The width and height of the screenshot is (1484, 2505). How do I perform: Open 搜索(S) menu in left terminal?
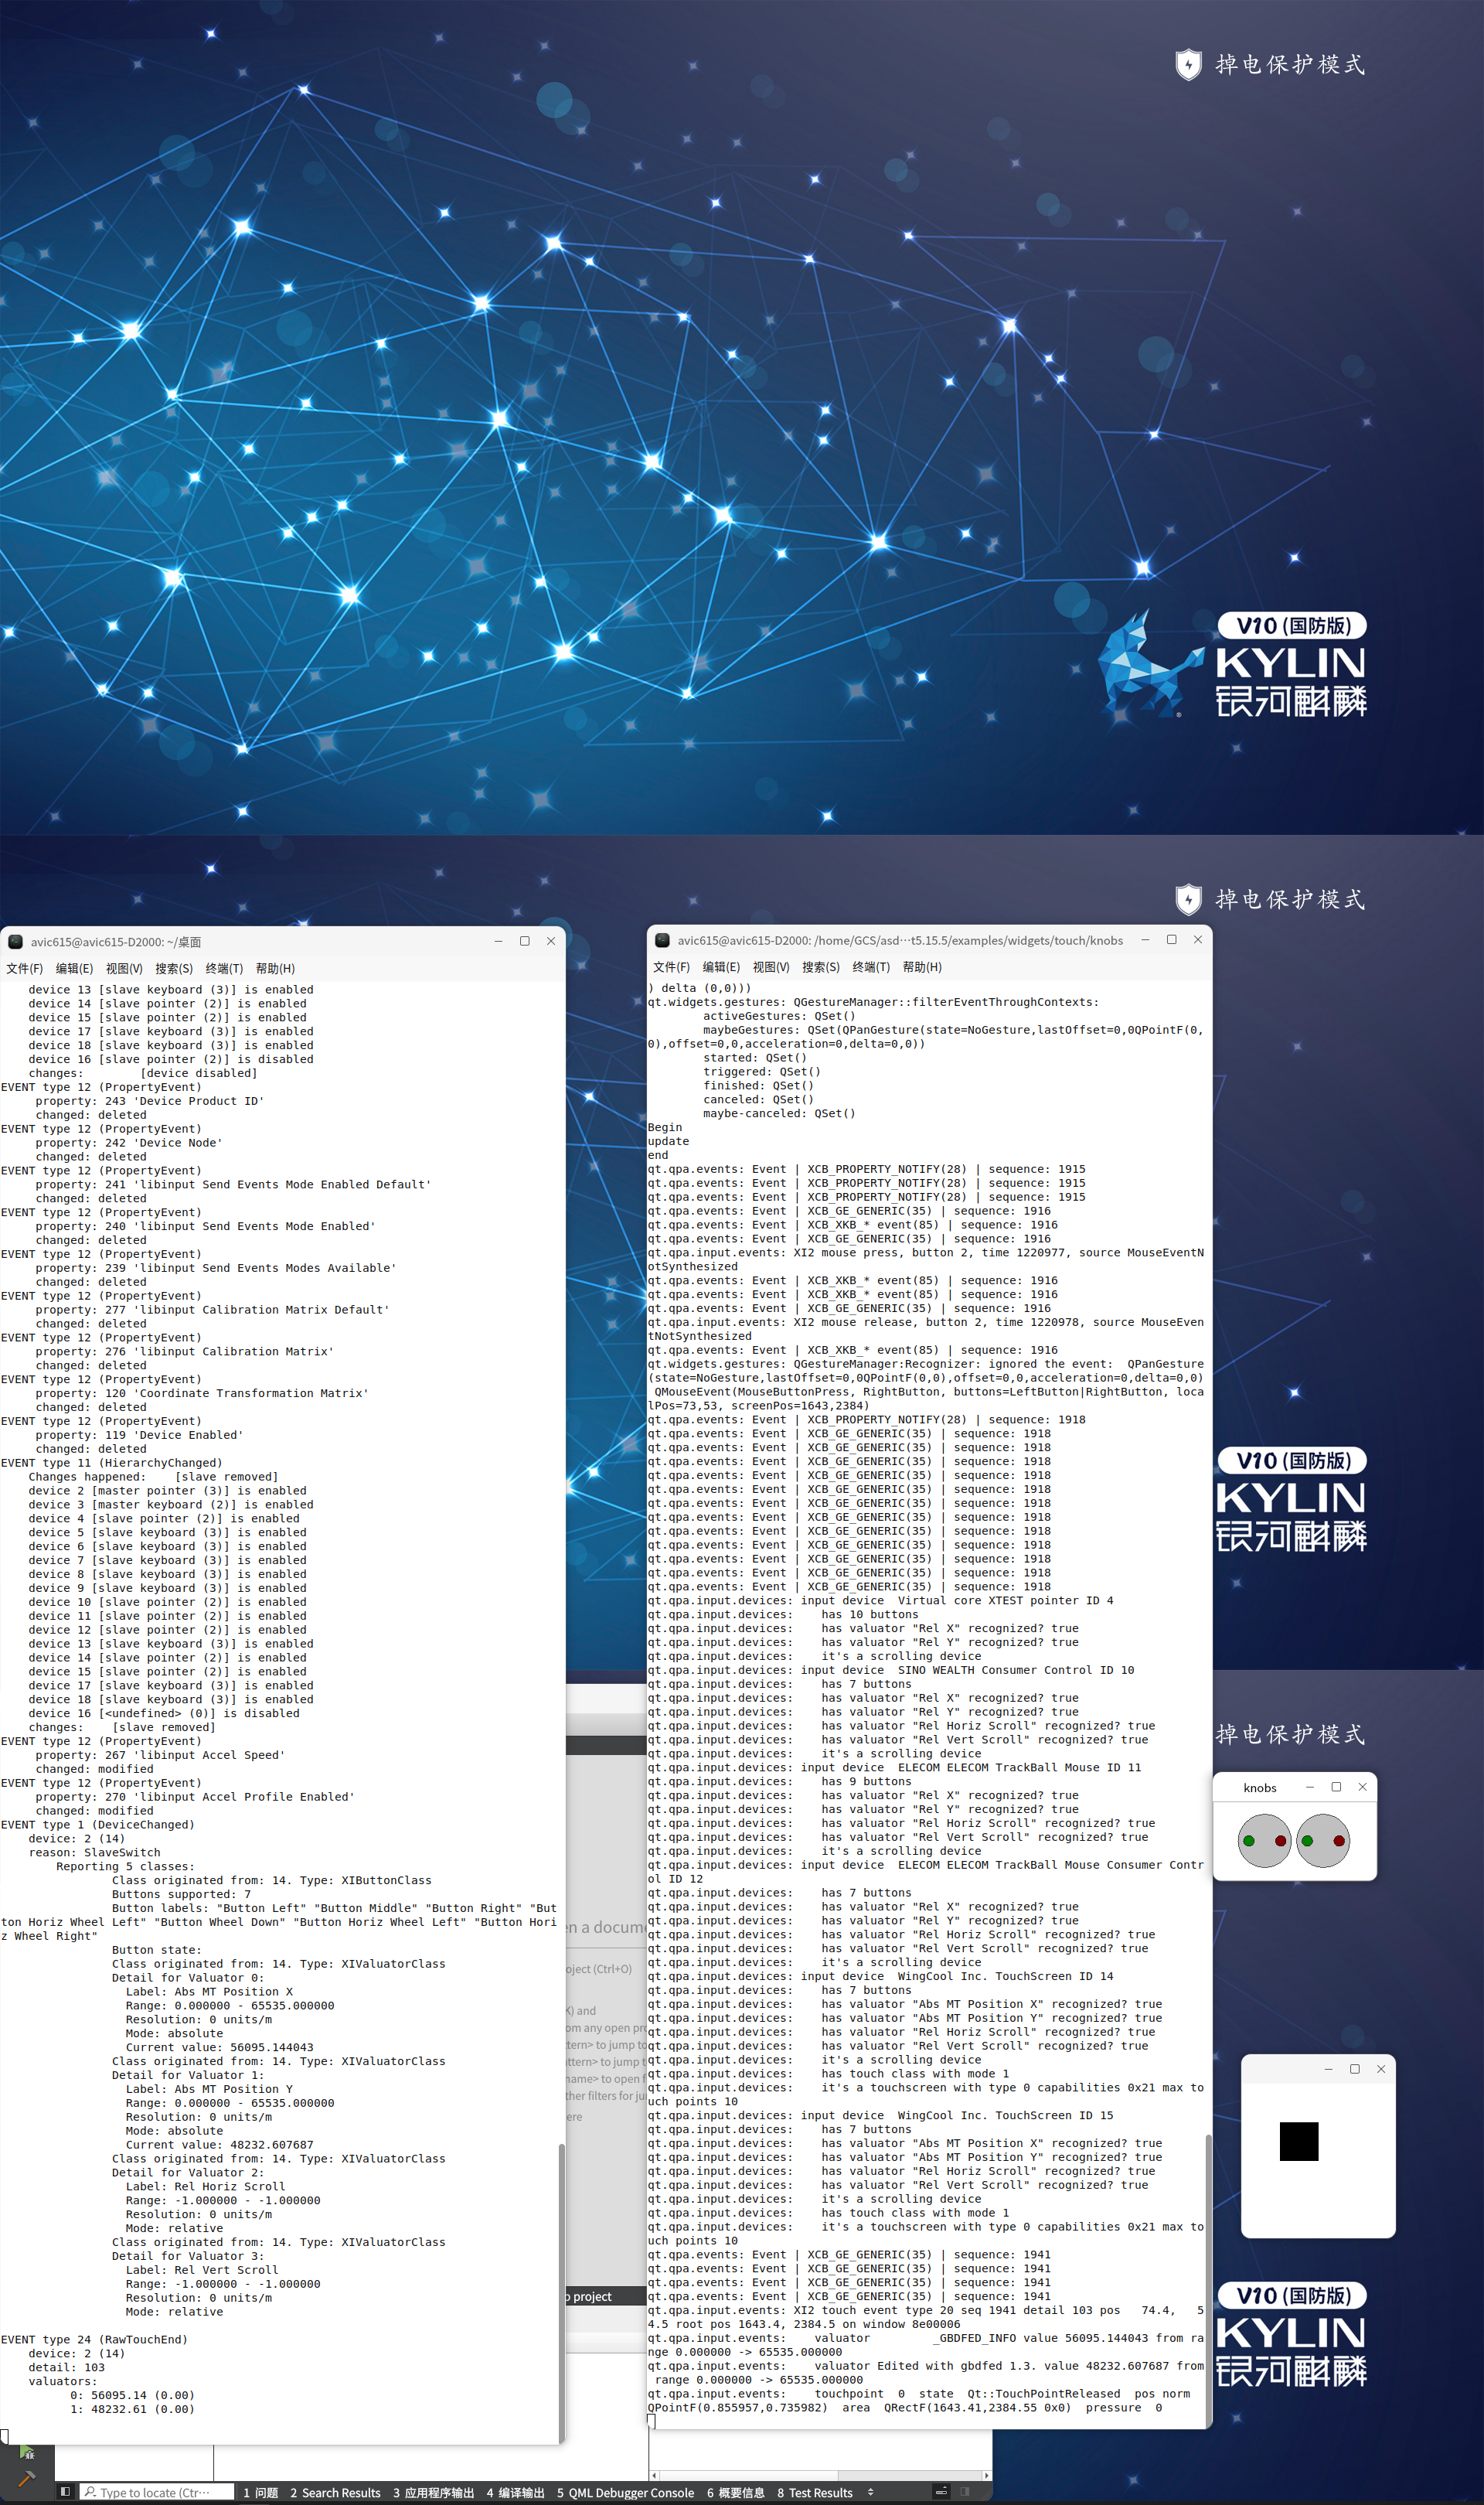click(174, 968)
